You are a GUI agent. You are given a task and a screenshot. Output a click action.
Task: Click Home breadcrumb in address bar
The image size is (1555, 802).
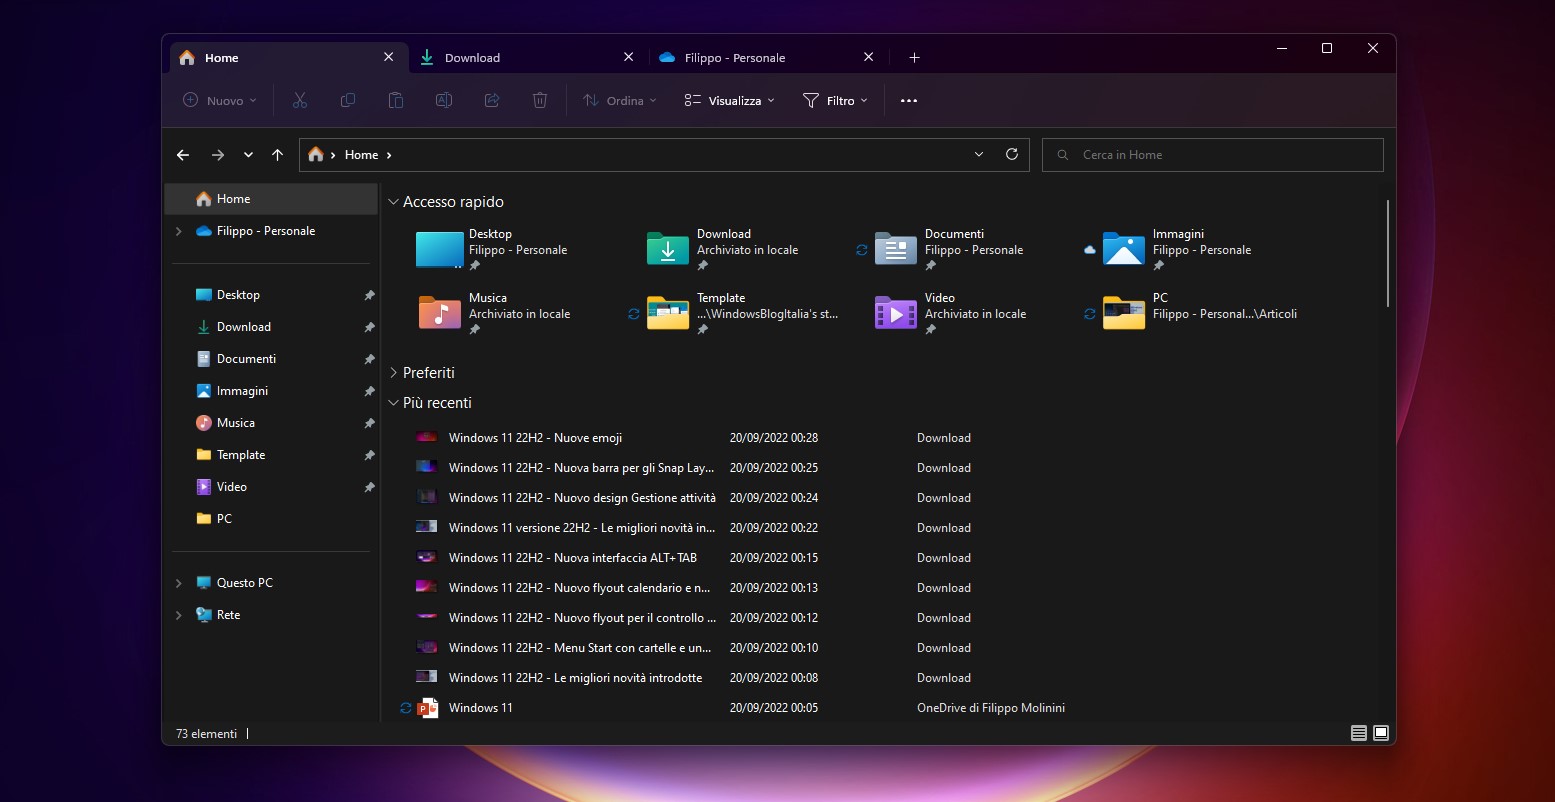(361, 155)
